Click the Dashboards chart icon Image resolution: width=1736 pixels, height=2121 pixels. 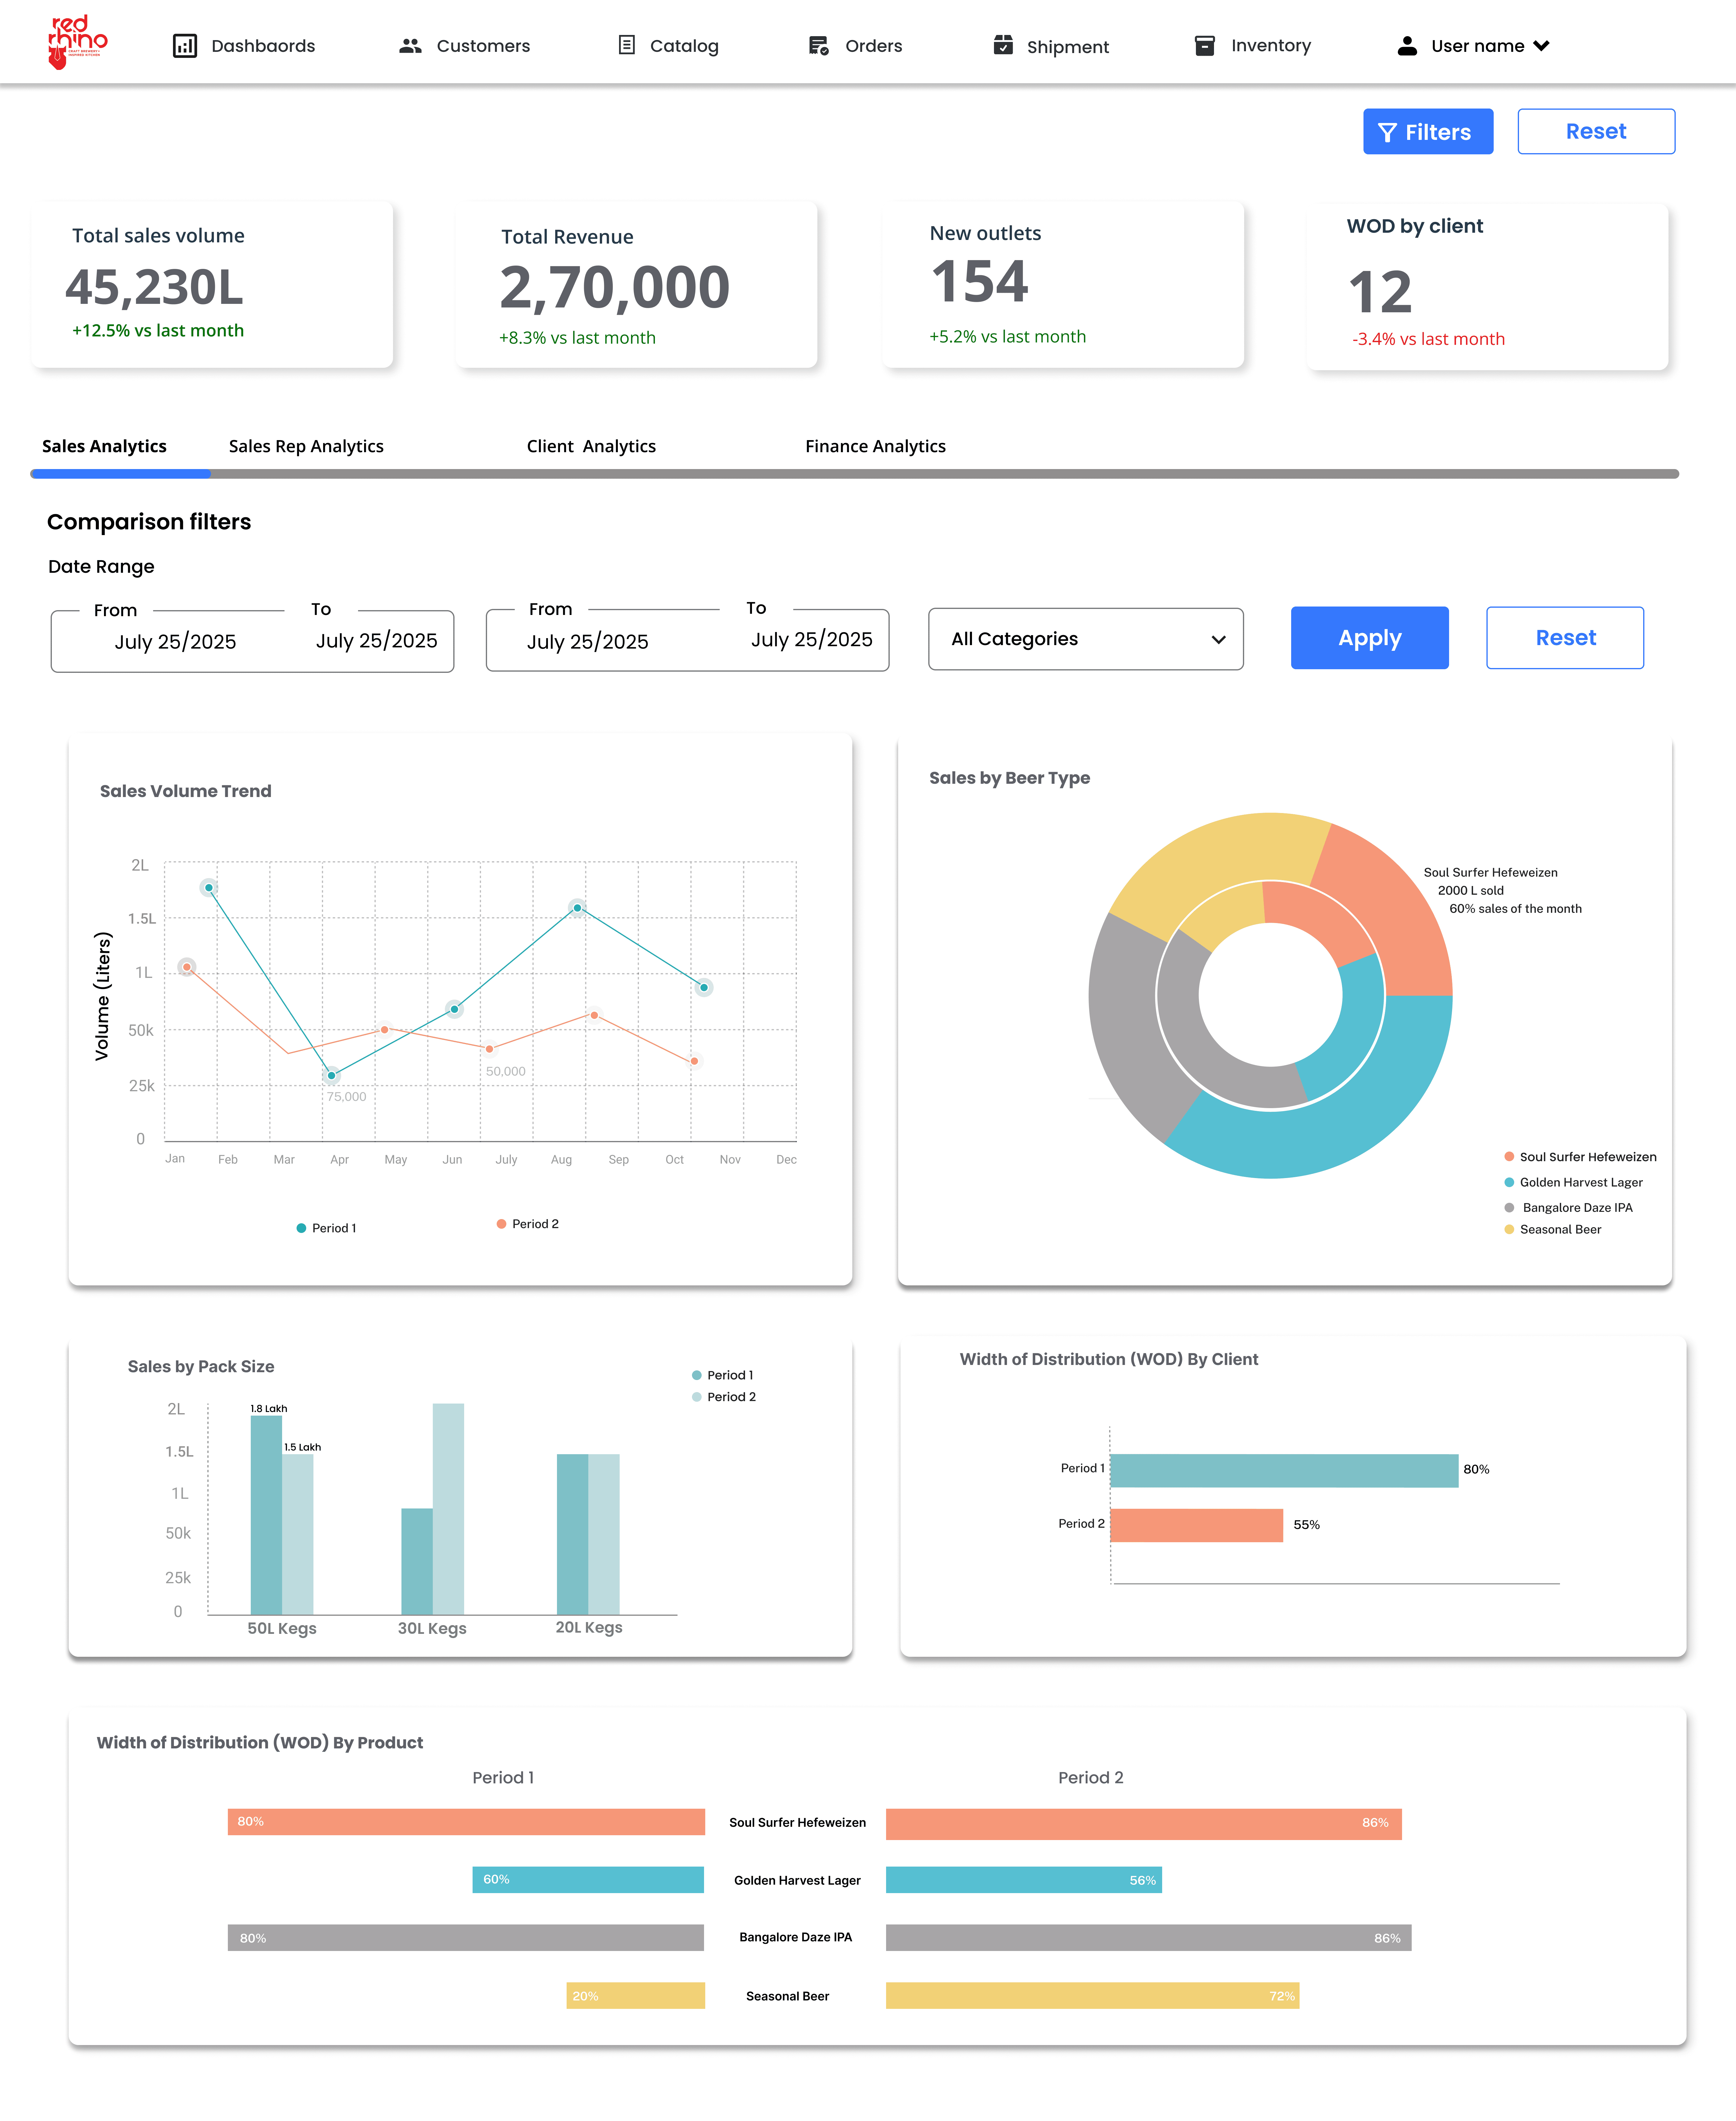pos(185,46)
